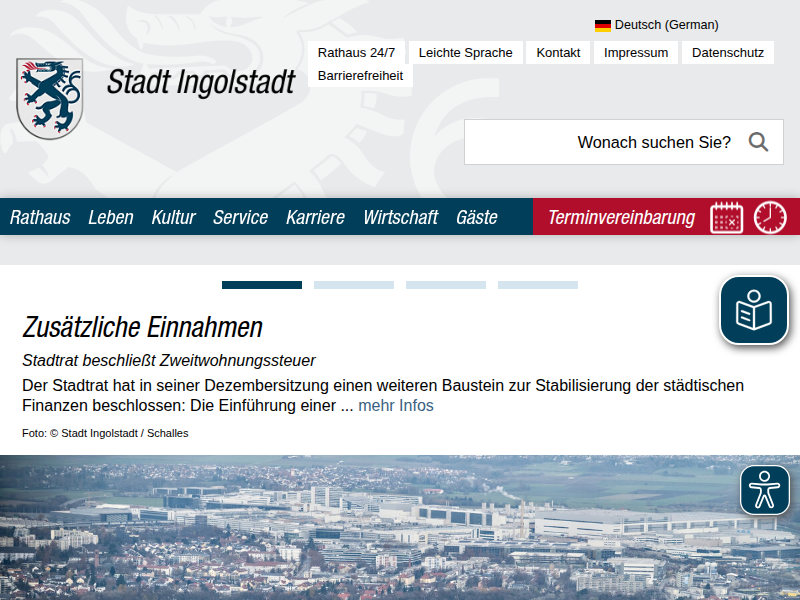Open the Leichte Sprache link
The height and width of the screenshot is (600, 800).
coord(465,53)
